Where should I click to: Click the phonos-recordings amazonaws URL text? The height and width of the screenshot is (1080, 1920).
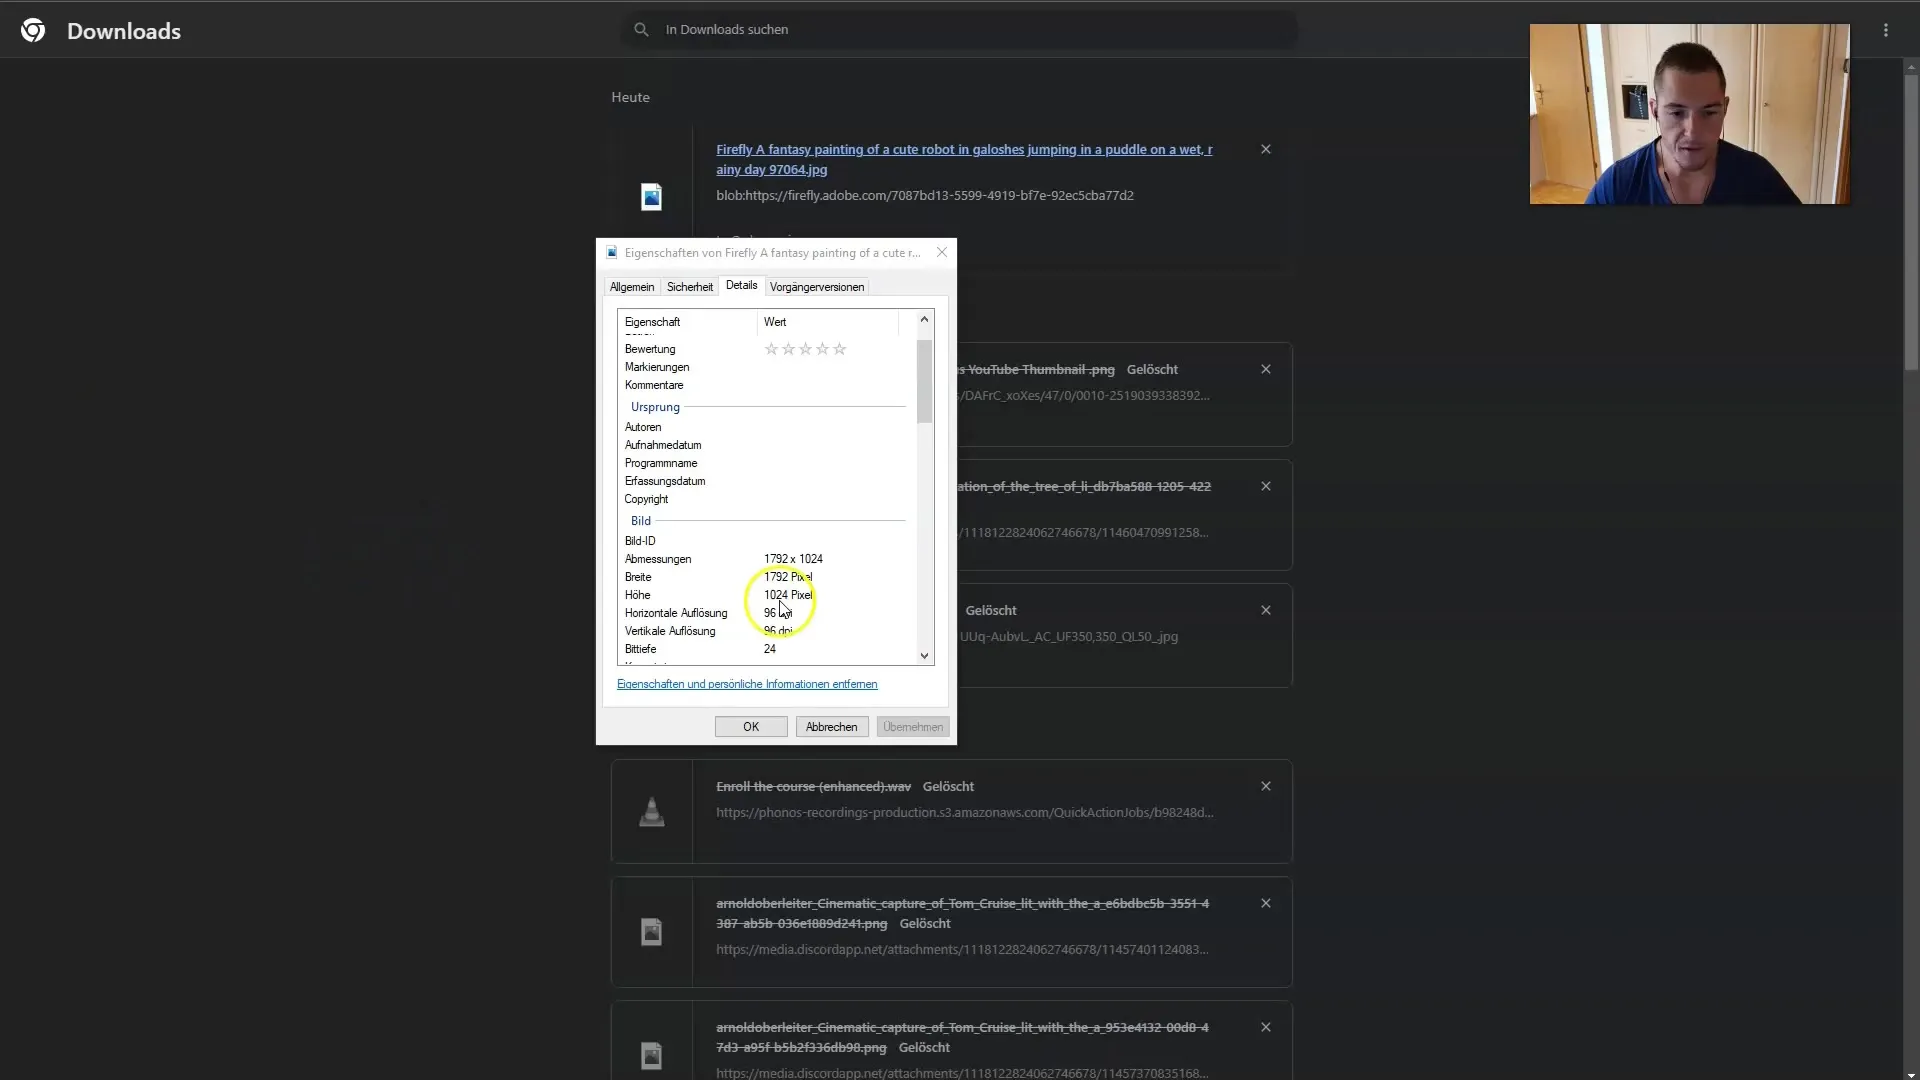[x=965, y=812]
